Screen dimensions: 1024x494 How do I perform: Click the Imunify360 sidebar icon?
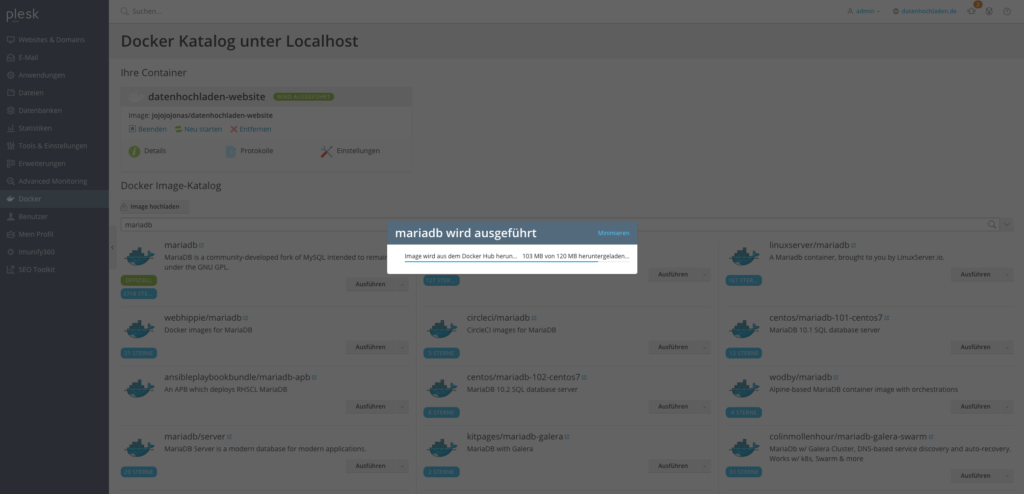click(x=10, y=252)
